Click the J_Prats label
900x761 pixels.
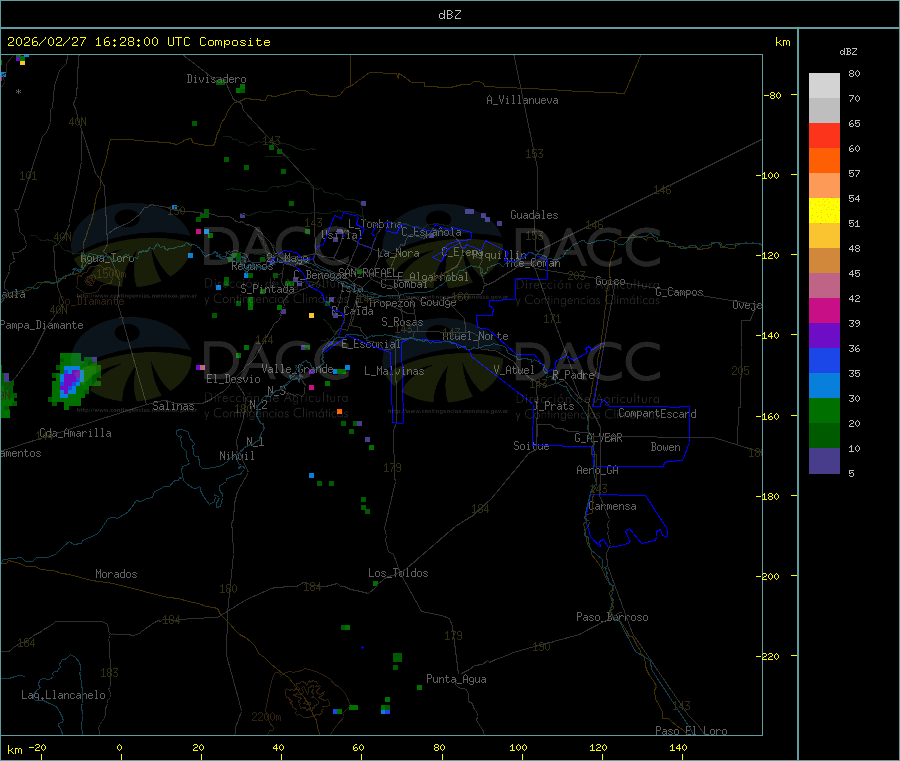pos(553,406)
